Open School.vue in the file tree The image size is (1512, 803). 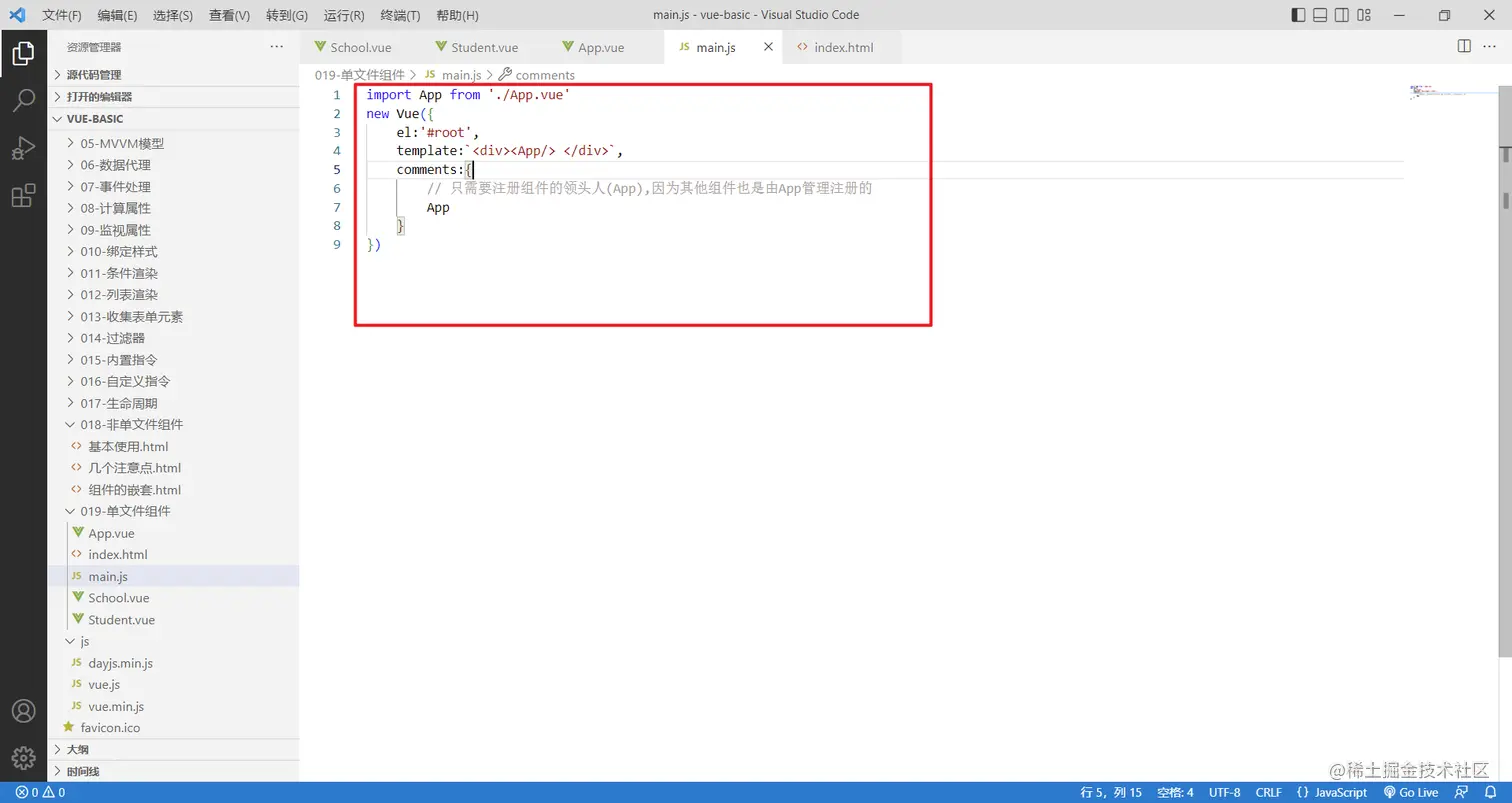(173, 598)
